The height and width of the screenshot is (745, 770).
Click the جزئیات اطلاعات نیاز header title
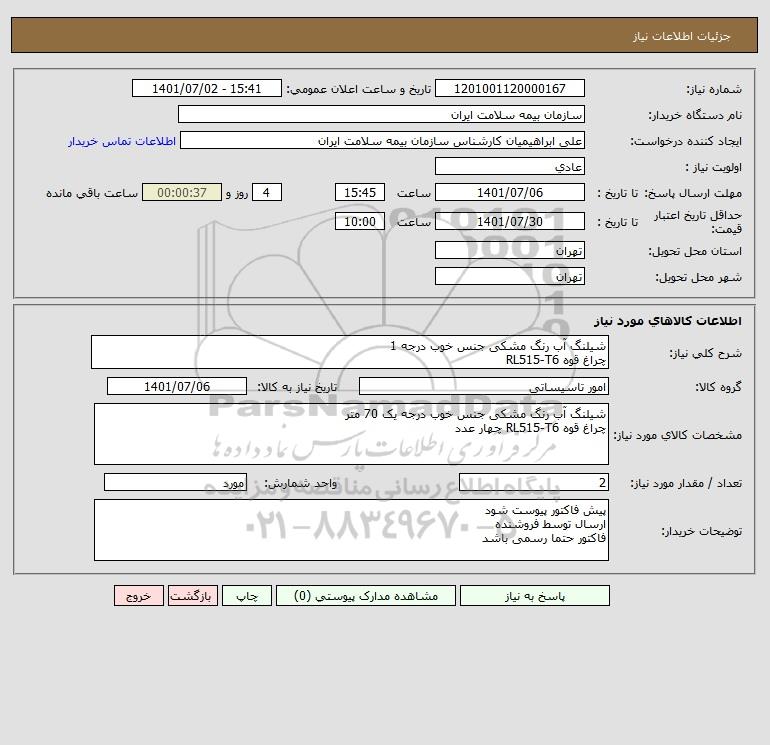coord(682,36)
